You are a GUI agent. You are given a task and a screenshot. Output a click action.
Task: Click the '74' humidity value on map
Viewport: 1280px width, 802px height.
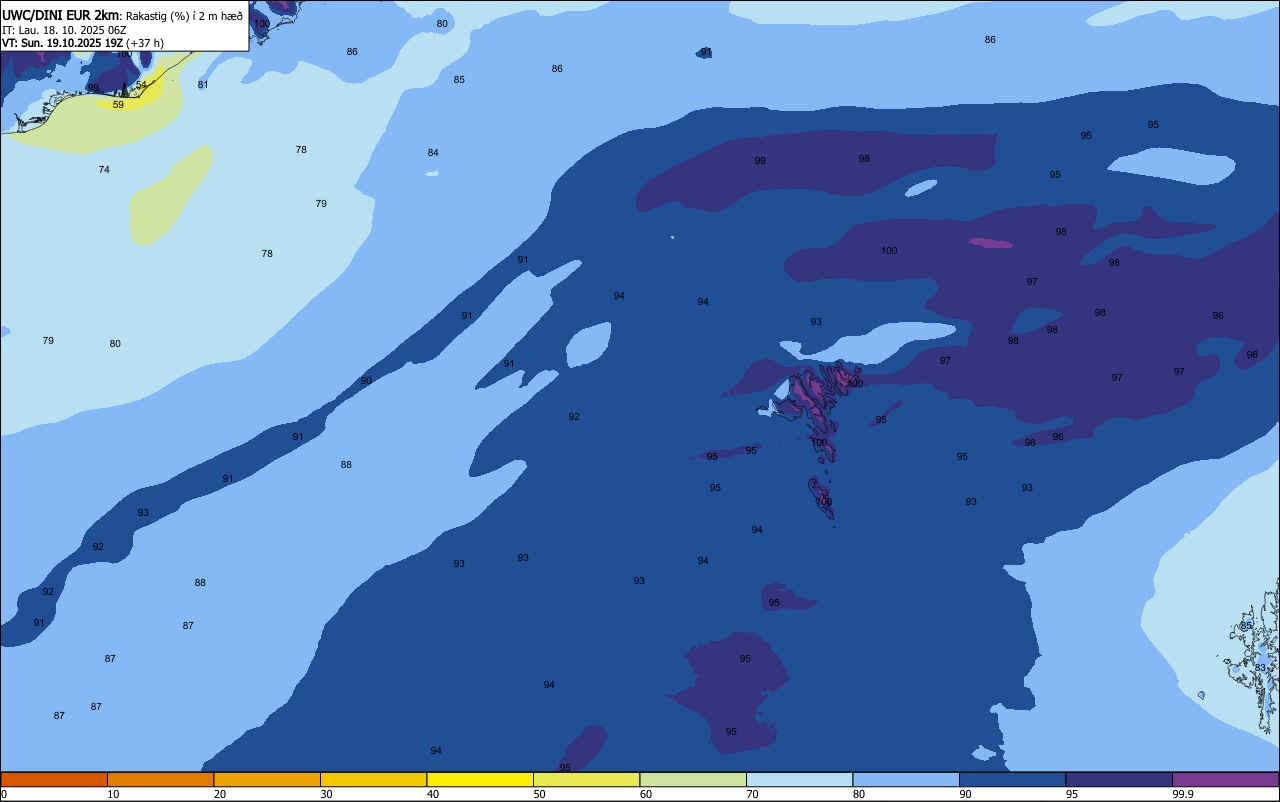(104, 170)
